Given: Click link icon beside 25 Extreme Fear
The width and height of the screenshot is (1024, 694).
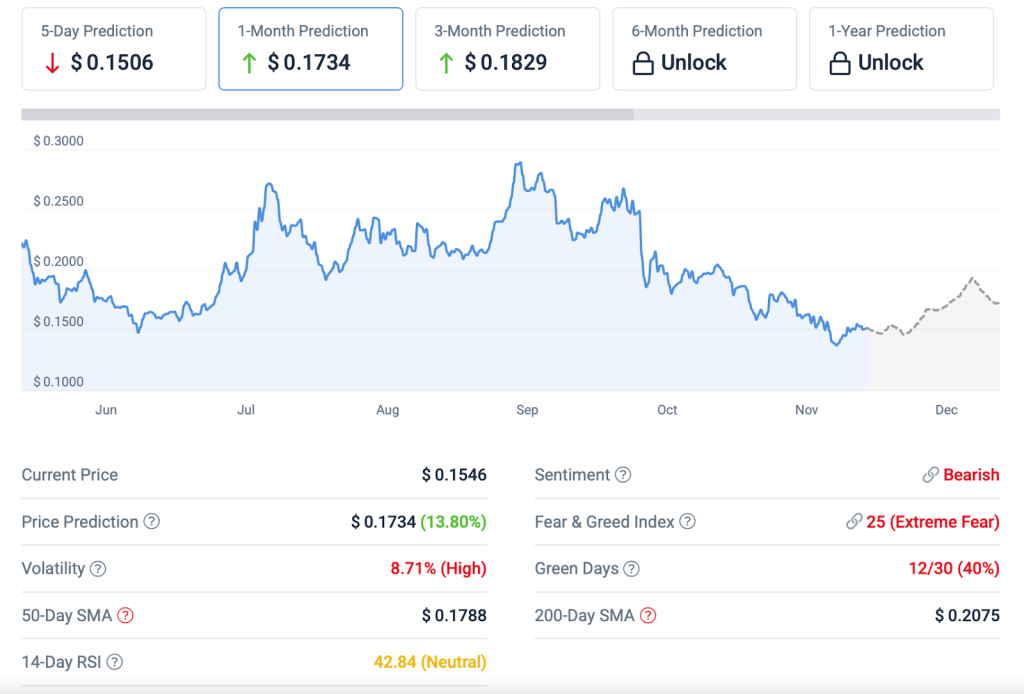Looking at the screenshot, I should point(853,522).
